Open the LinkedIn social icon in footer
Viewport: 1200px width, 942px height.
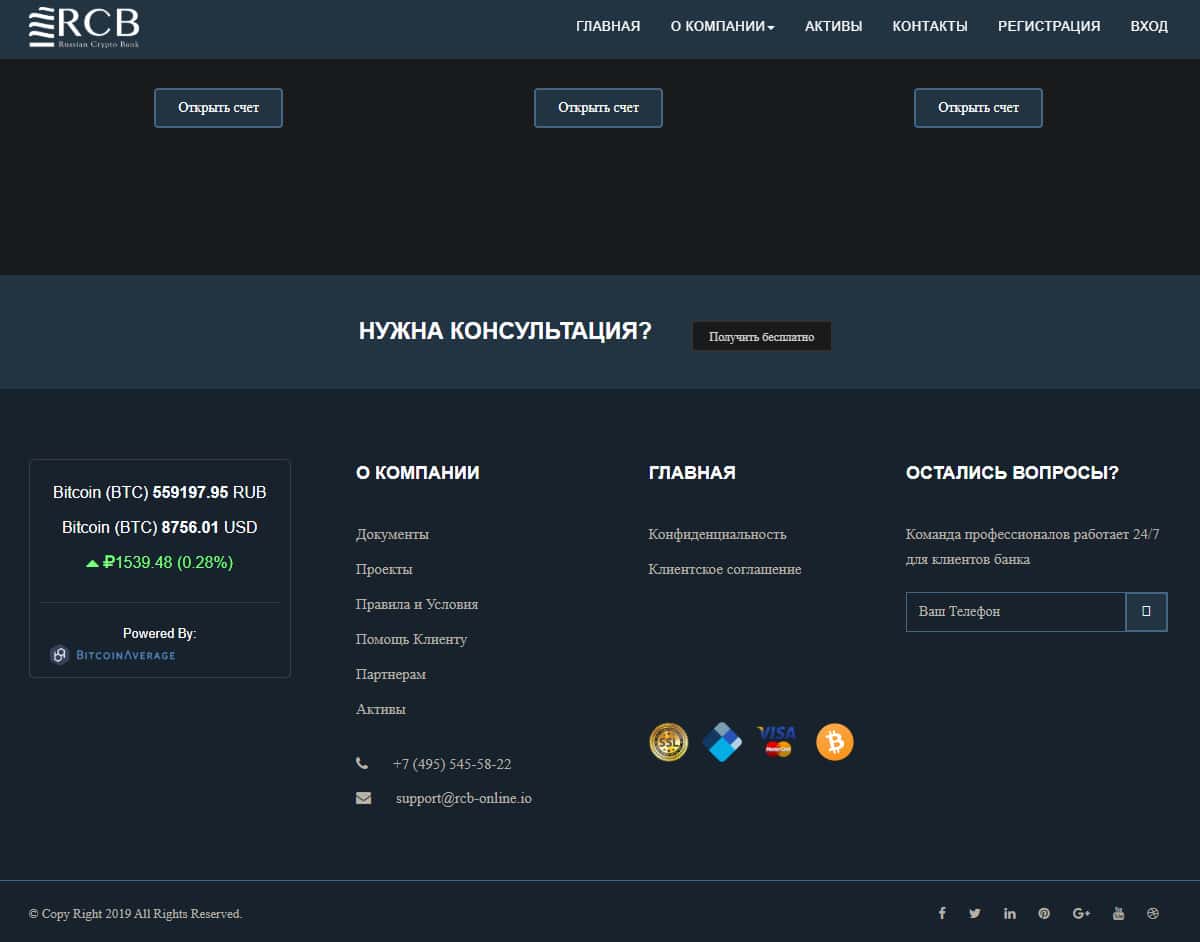click(1010, 913)
